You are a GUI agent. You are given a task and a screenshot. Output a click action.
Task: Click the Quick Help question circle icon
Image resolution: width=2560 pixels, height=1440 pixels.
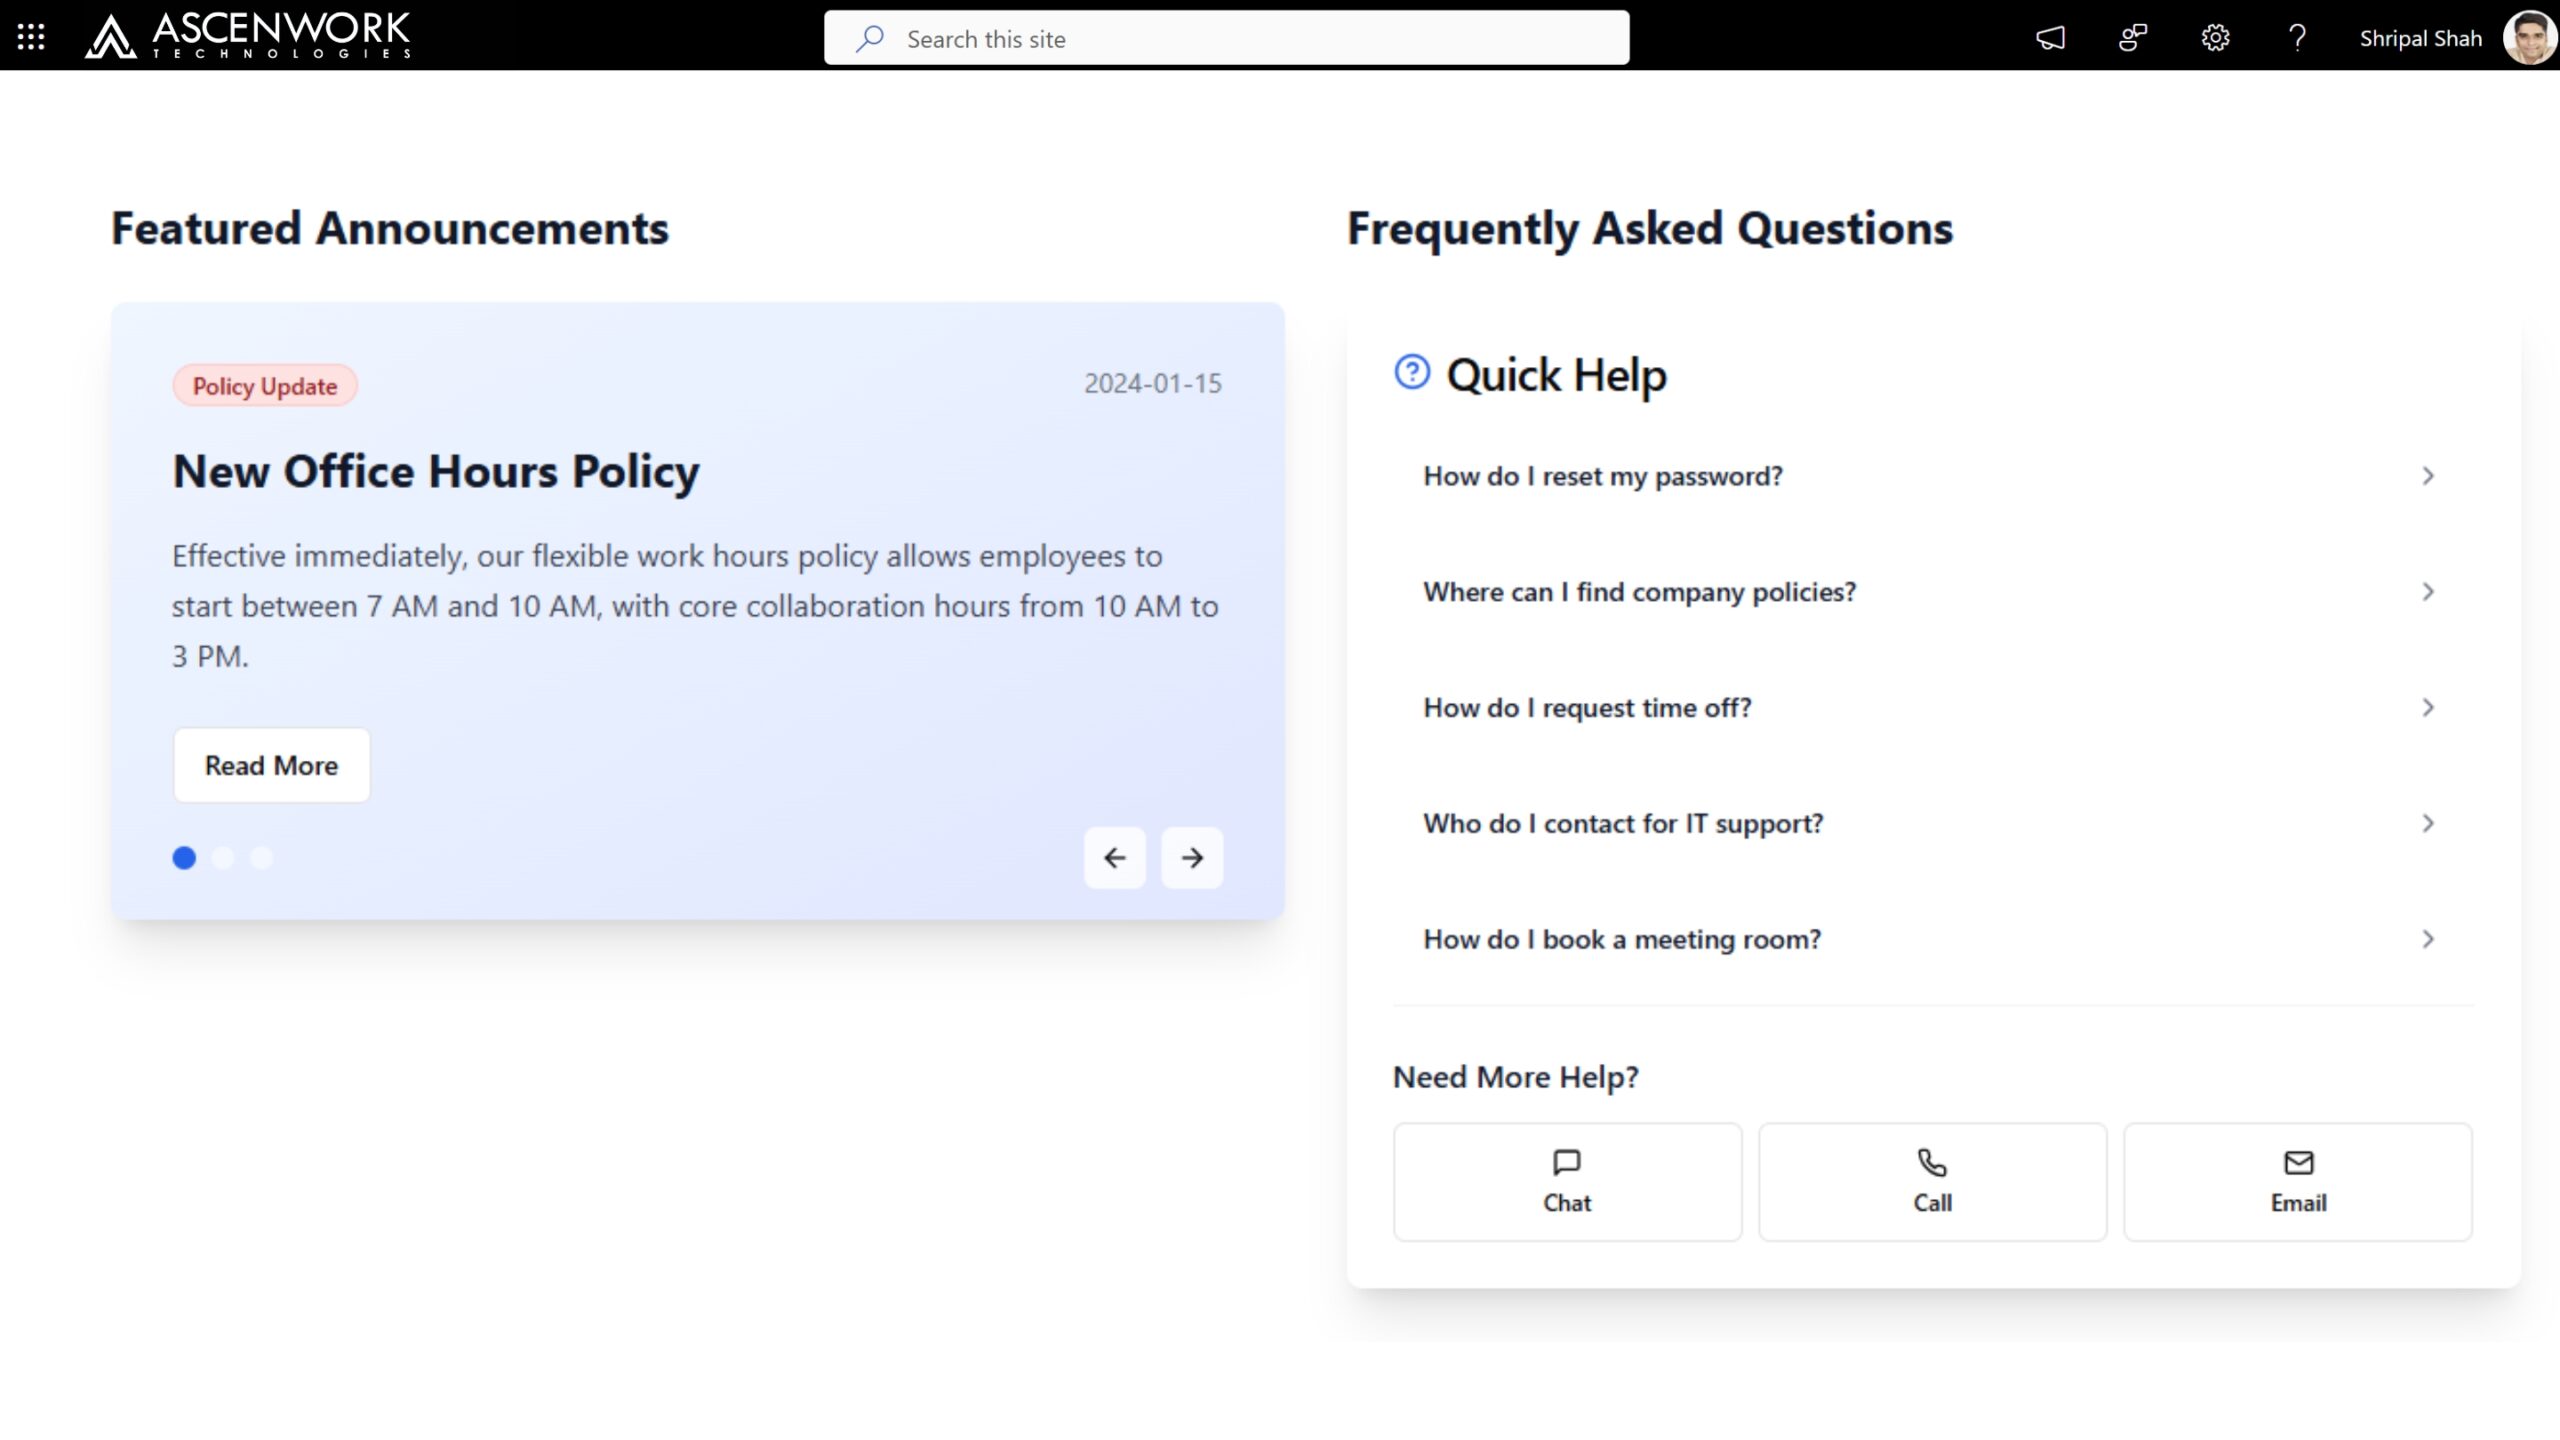coord(1412,372)
